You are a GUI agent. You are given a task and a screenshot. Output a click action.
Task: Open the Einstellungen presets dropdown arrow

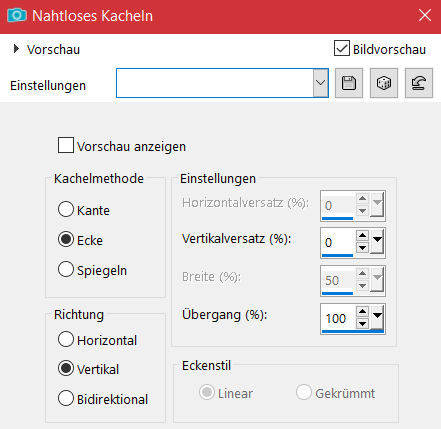click(x=321, y=83)
